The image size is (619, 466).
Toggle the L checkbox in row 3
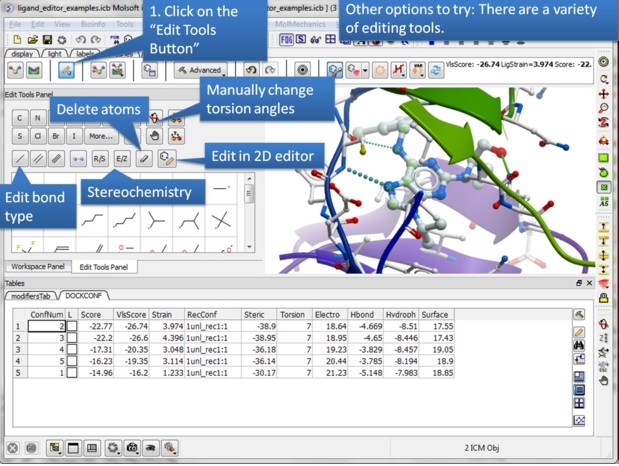pos(71,348)
